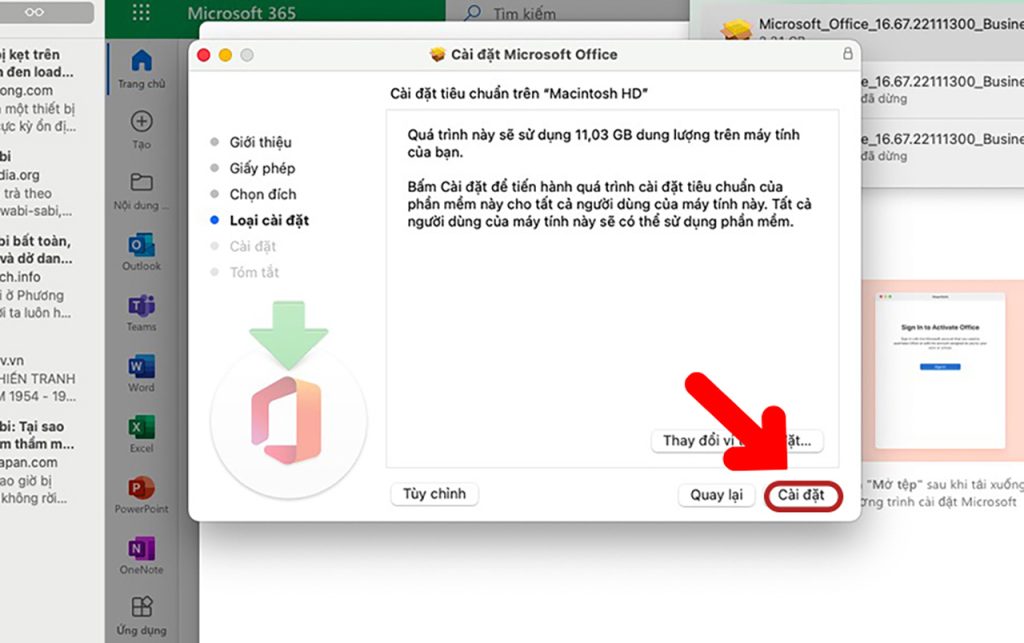The image size is (1024, 643).
Task: Open OneNote from the sidebar
Action: (x=141, y=552)
